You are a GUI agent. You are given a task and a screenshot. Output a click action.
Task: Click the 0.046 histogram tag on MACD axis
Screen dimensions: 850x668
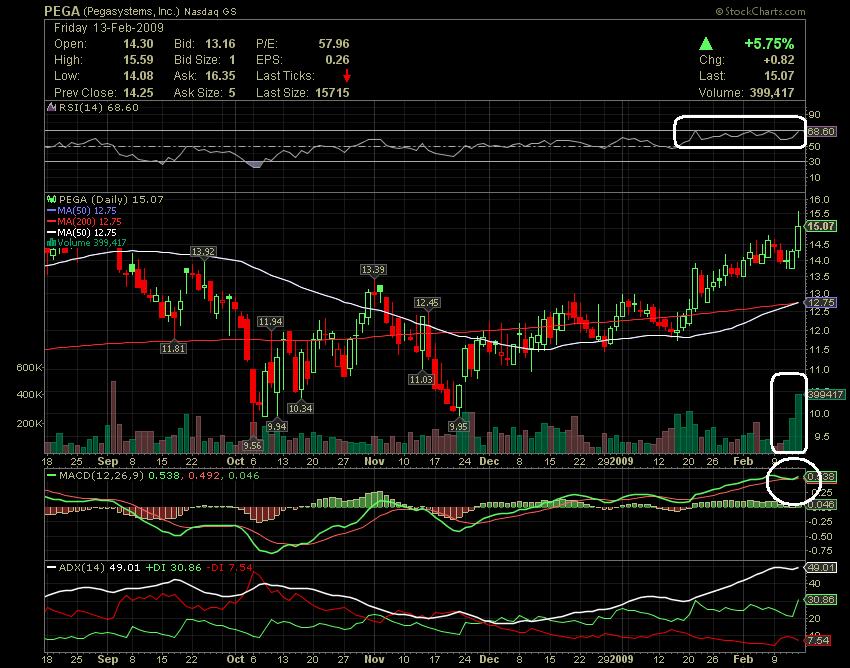pyautogui.click(x=821, y=505)
